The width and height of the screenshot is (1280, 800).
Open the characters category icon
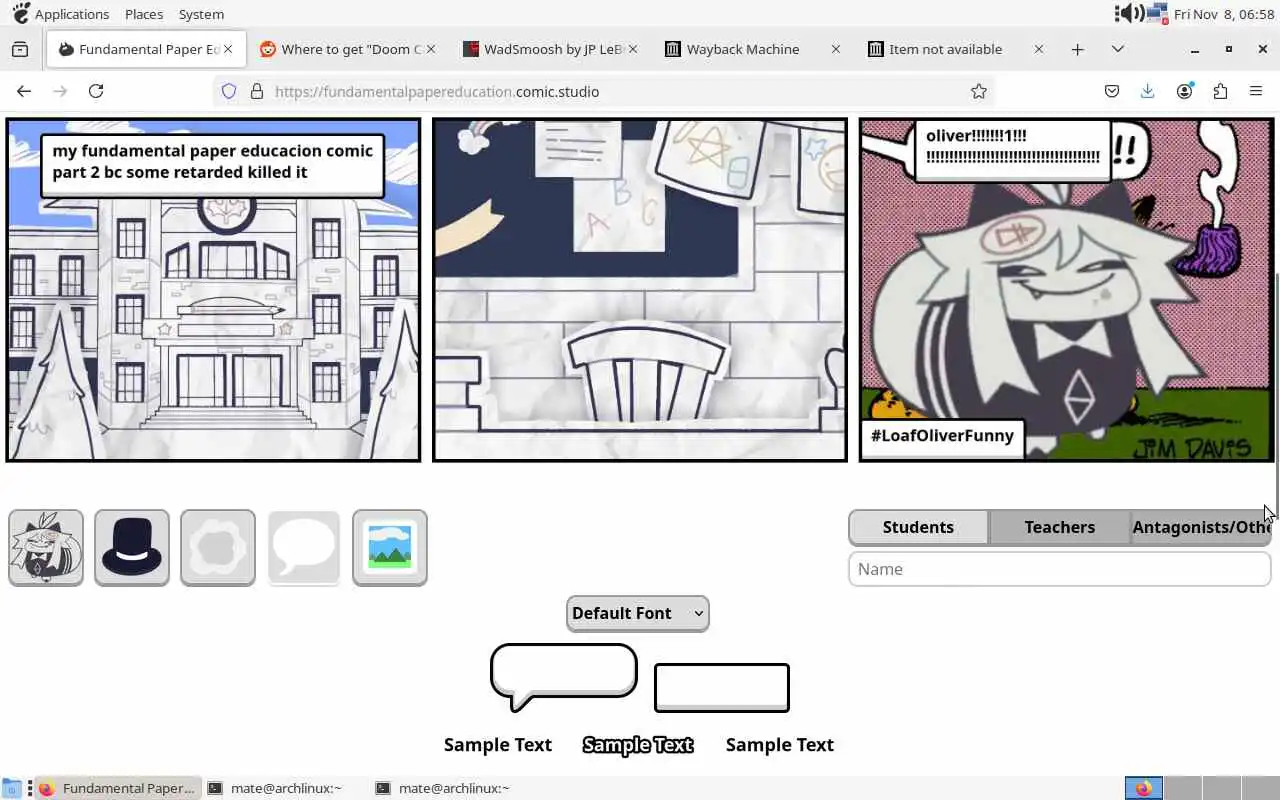46,548
